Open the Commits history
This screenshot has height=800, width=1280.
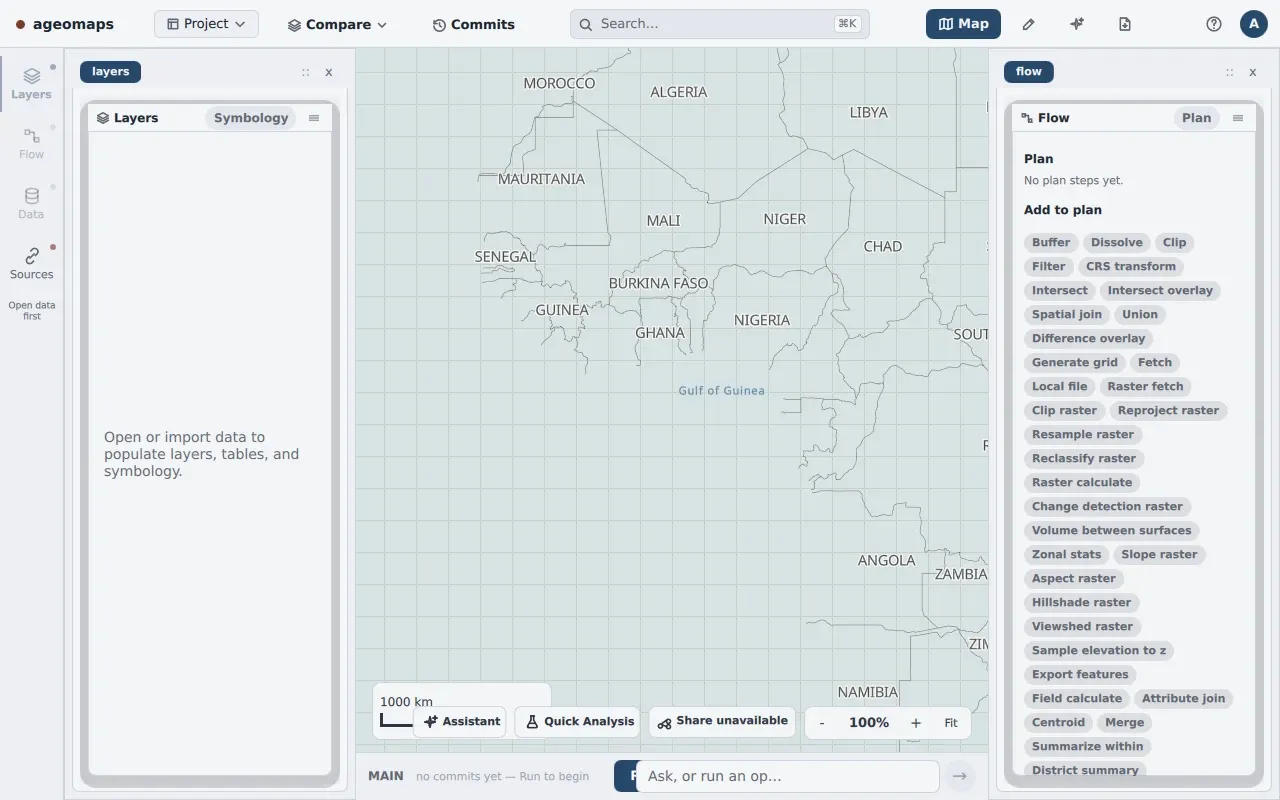point(474,24)
